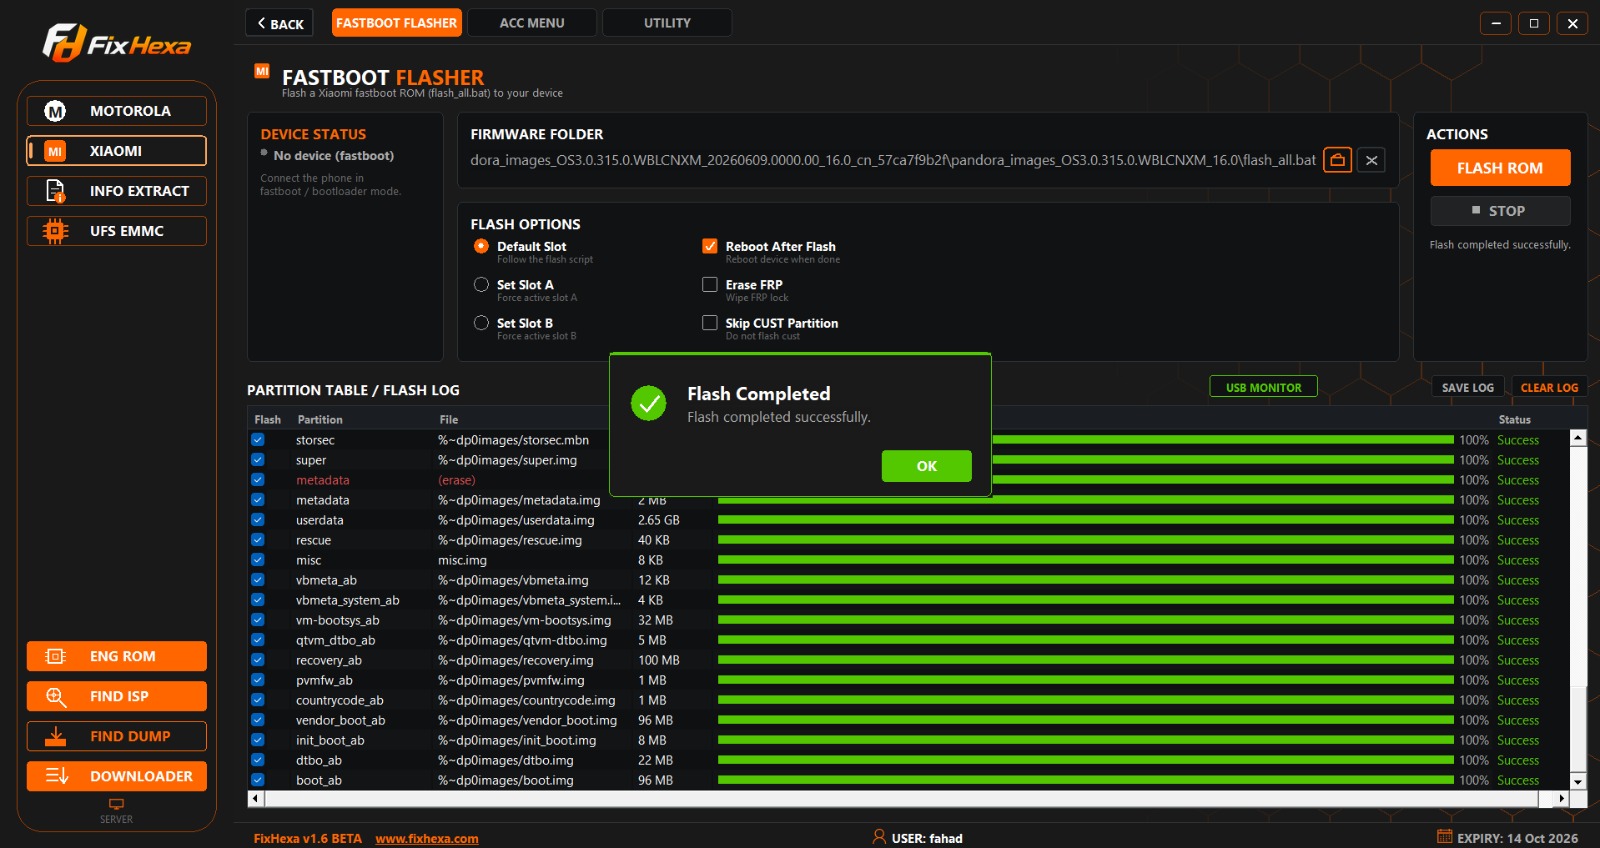
Task: Open Find Dump button
Action: coord(116,736)
